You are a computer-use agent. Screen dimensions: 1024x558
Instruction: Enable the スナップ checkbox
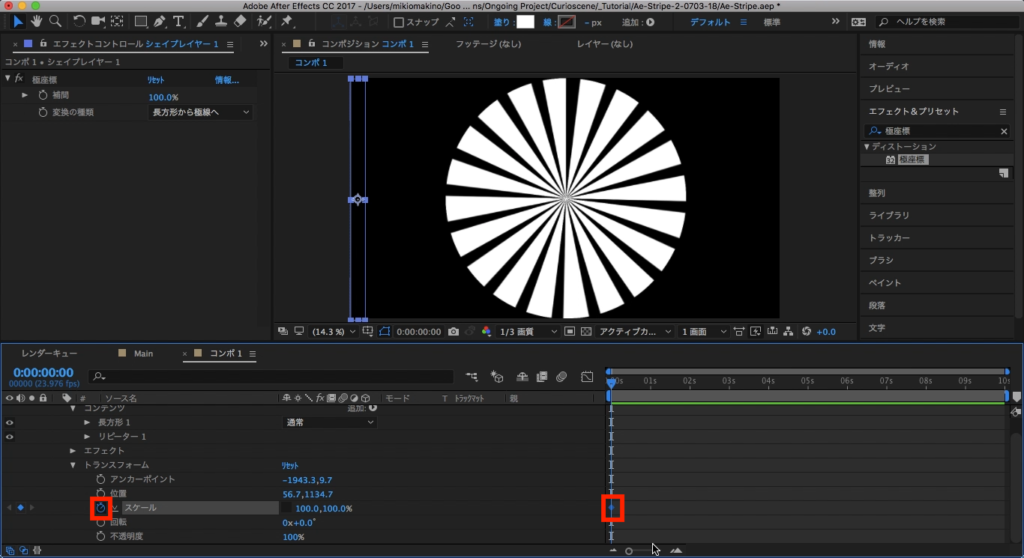click(399, 22)
